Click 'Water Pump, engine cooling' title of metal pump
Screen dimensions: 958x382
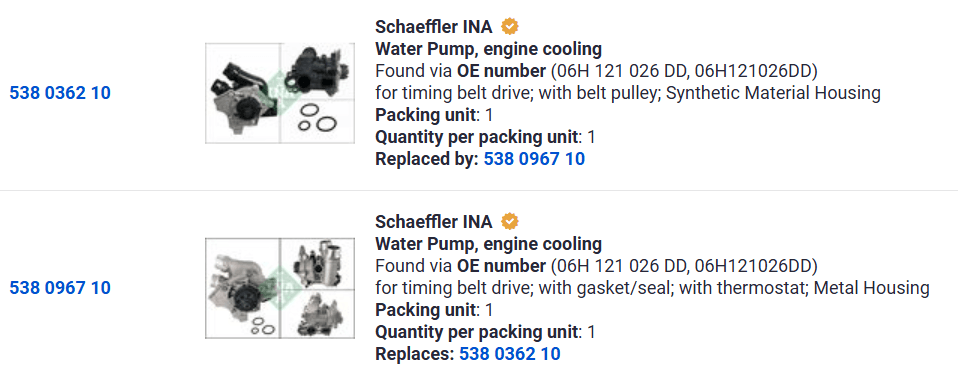tap(488, 244)
